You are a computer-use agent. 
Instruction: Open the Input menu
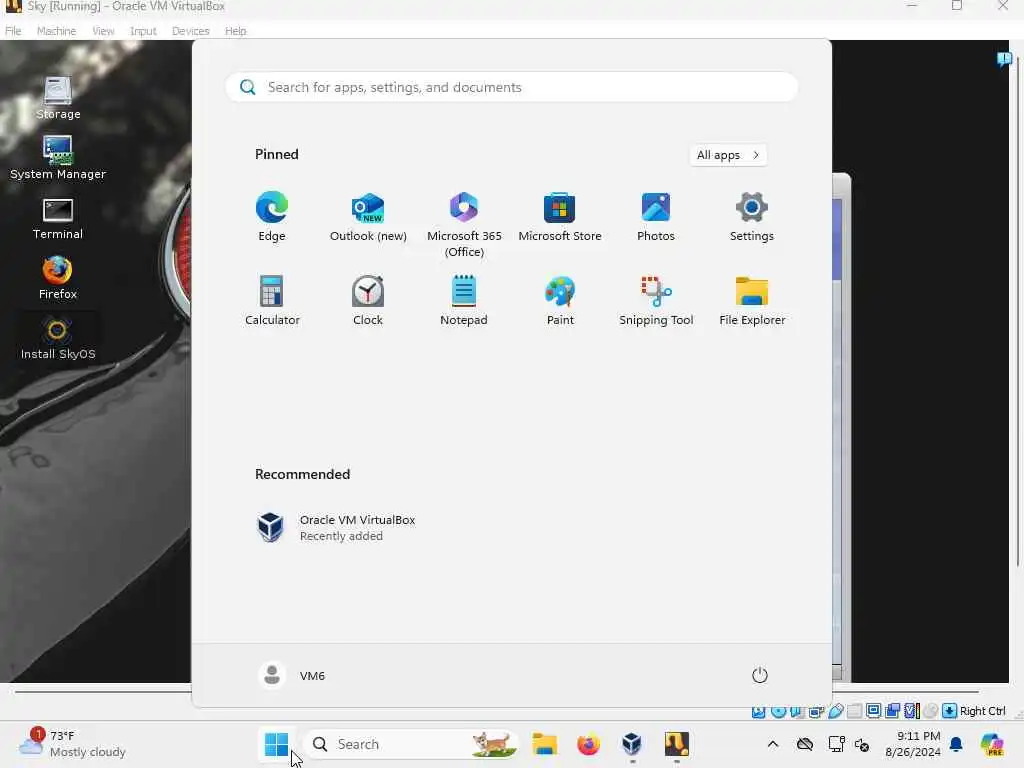pos(143,31)
